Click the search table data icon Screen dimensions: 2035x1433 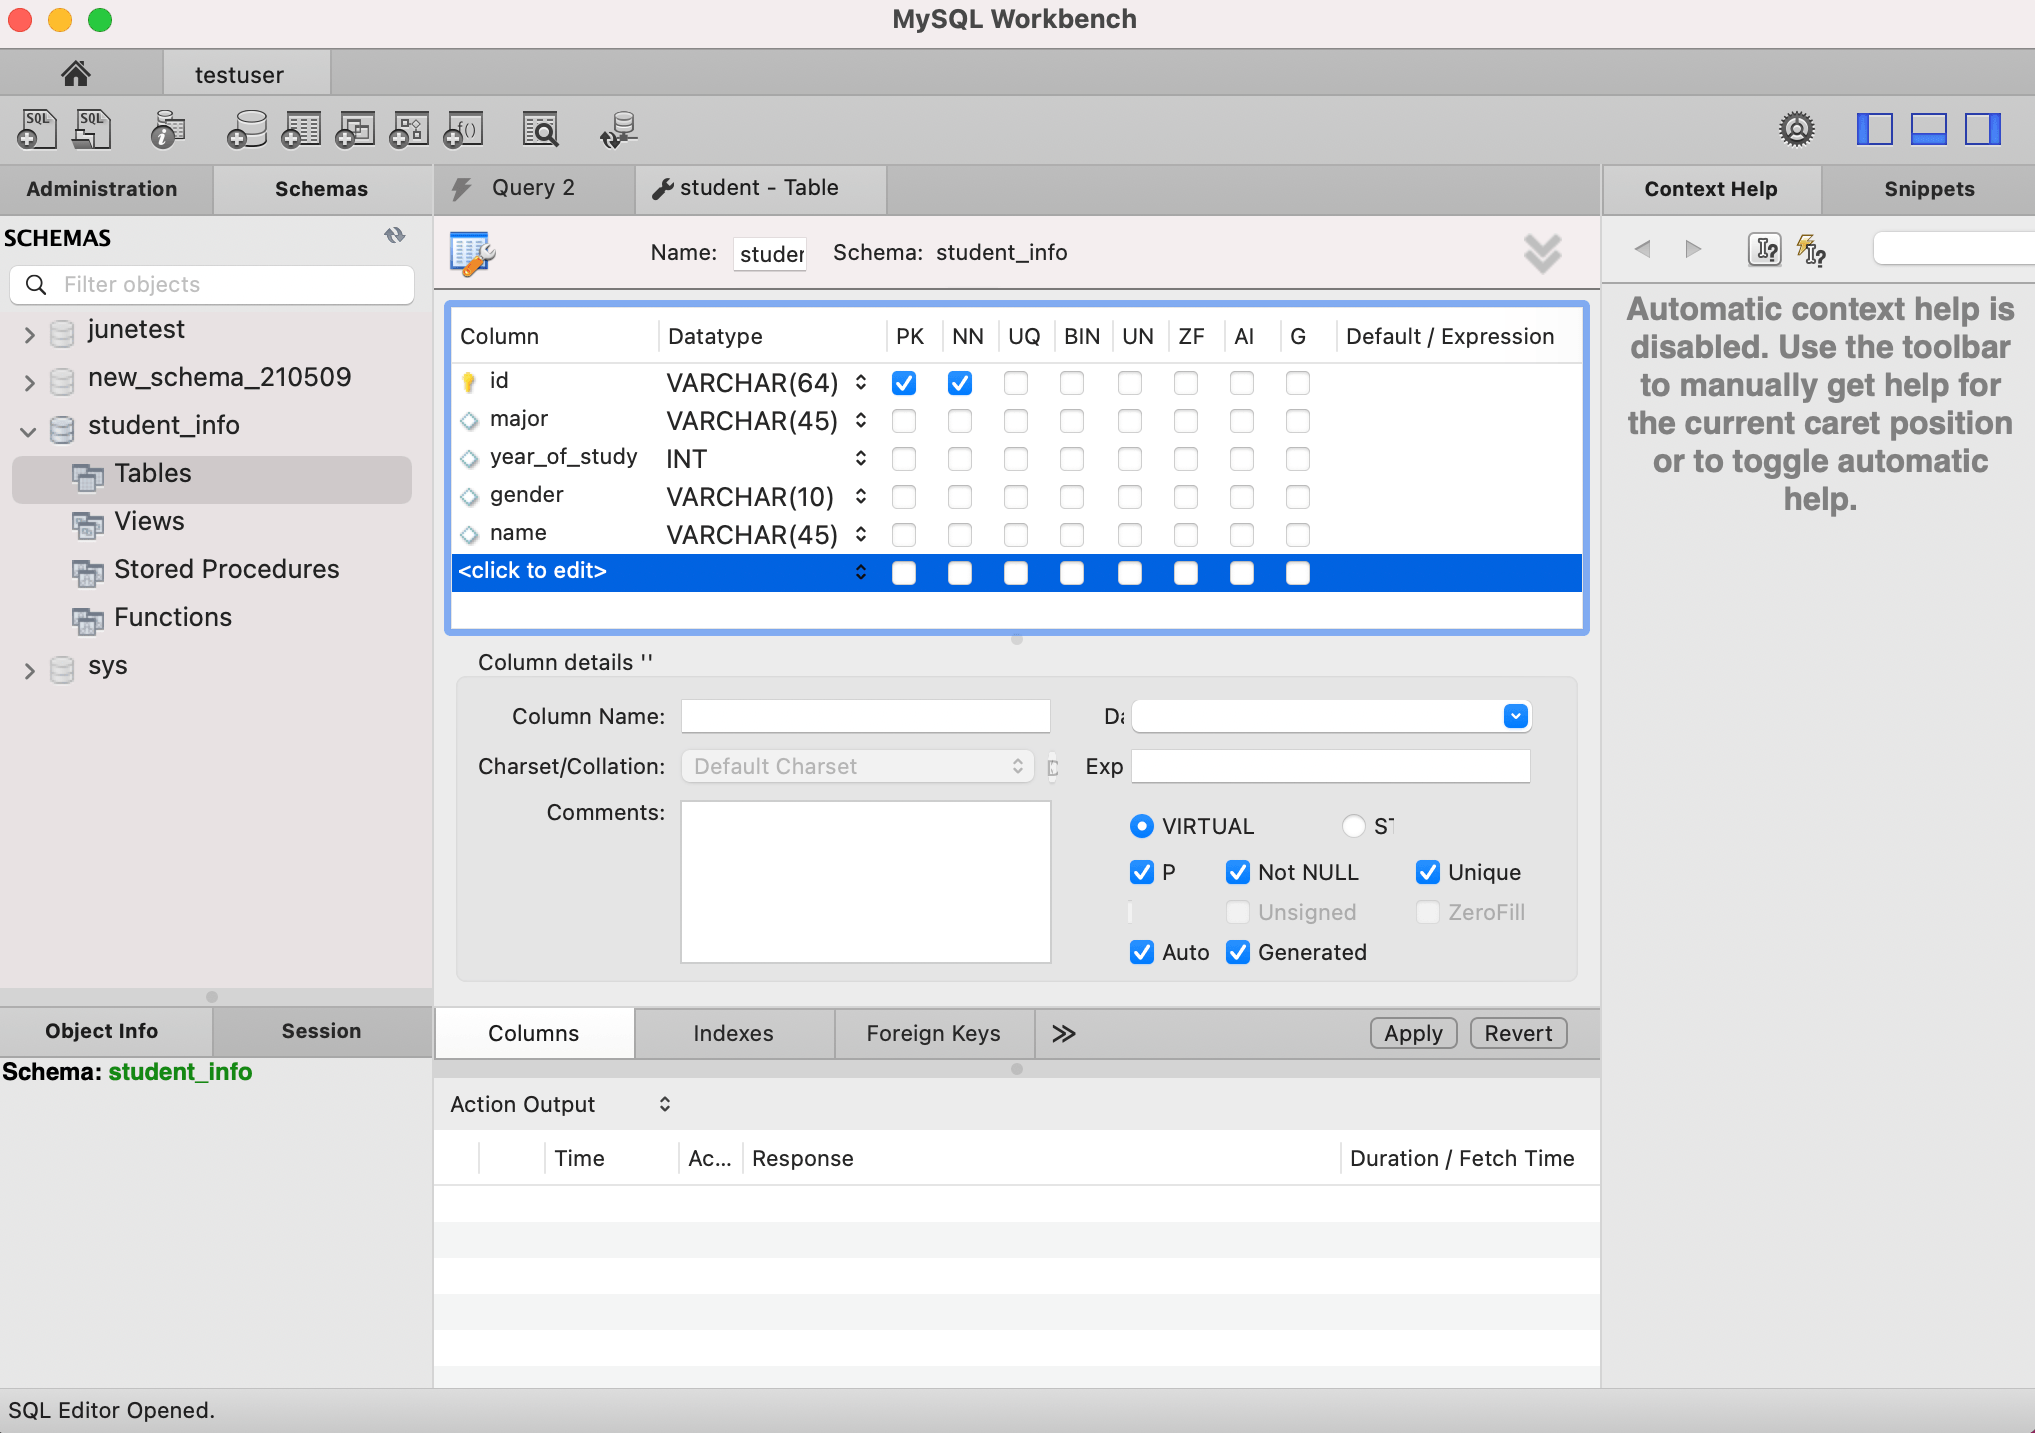541,130
